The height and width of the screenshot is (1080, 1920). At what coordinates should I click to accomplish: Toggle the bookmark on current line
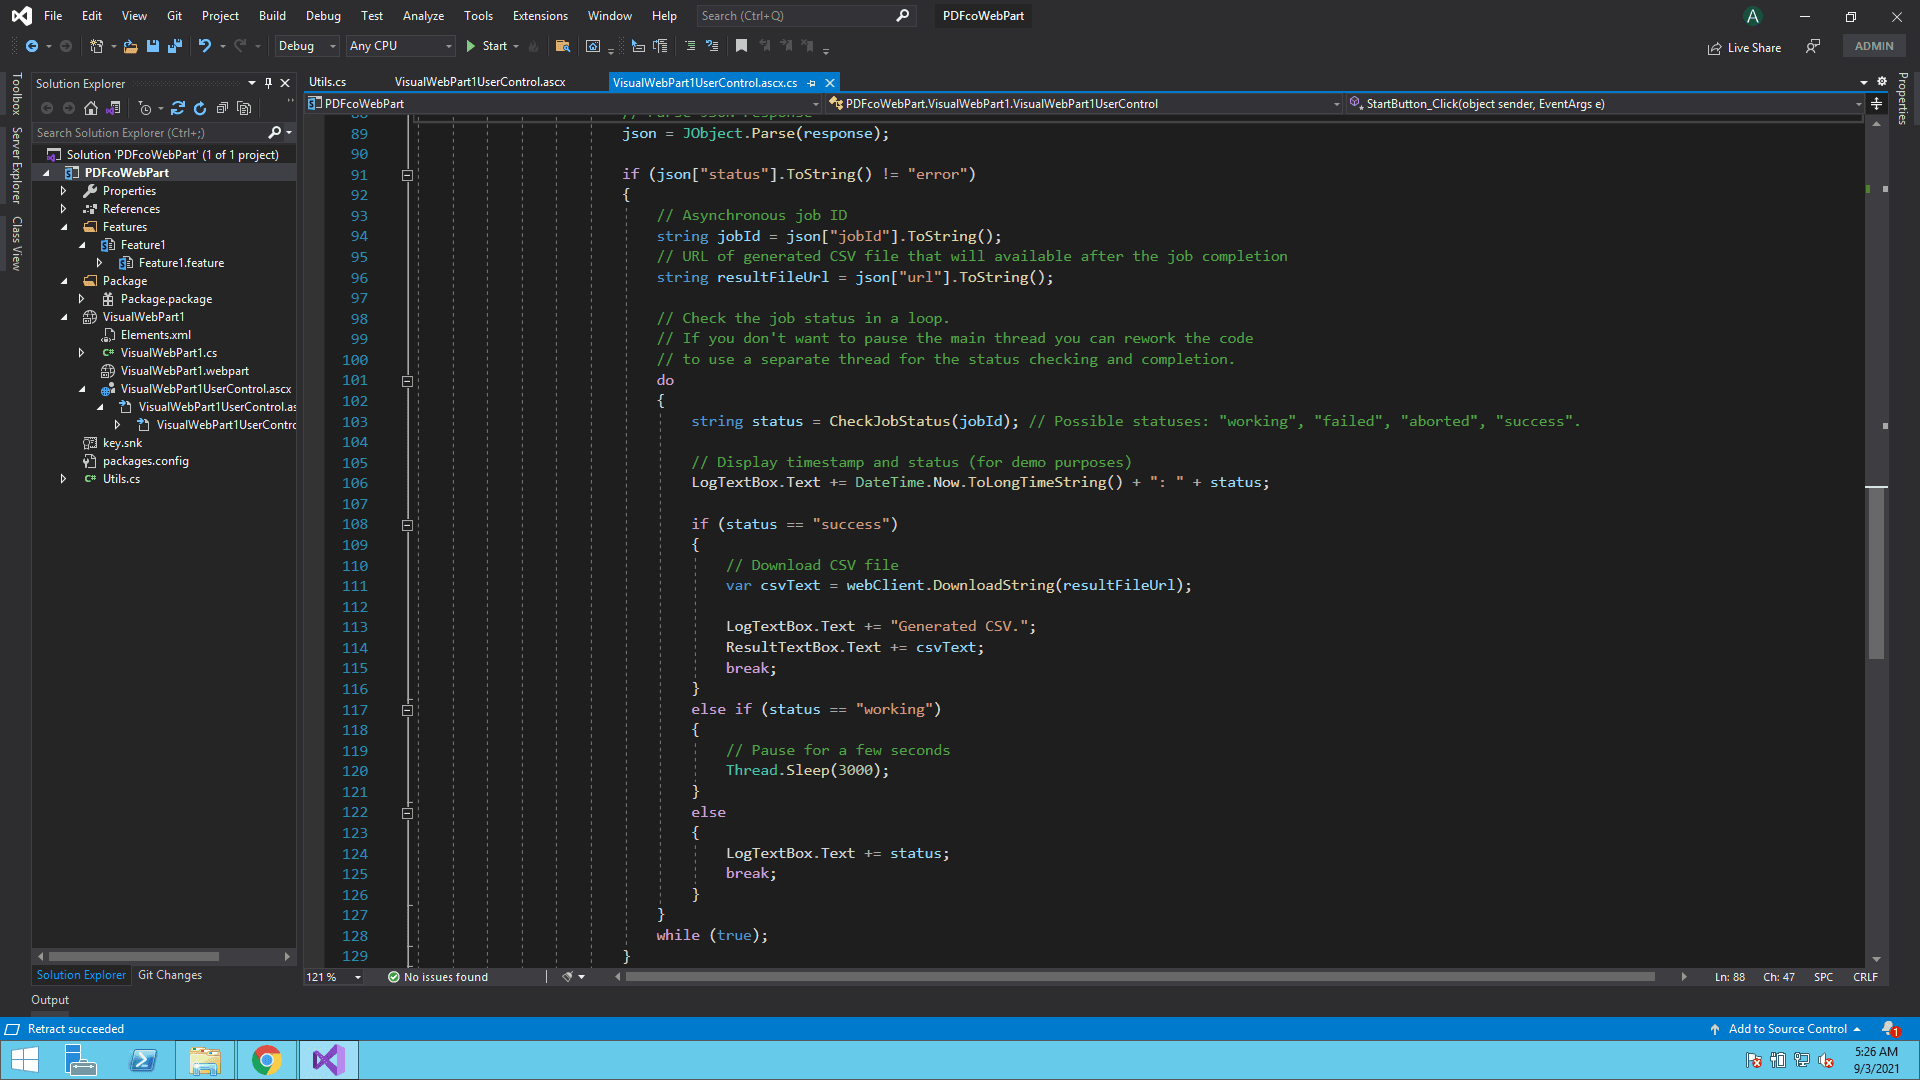[x=741, y=46]
